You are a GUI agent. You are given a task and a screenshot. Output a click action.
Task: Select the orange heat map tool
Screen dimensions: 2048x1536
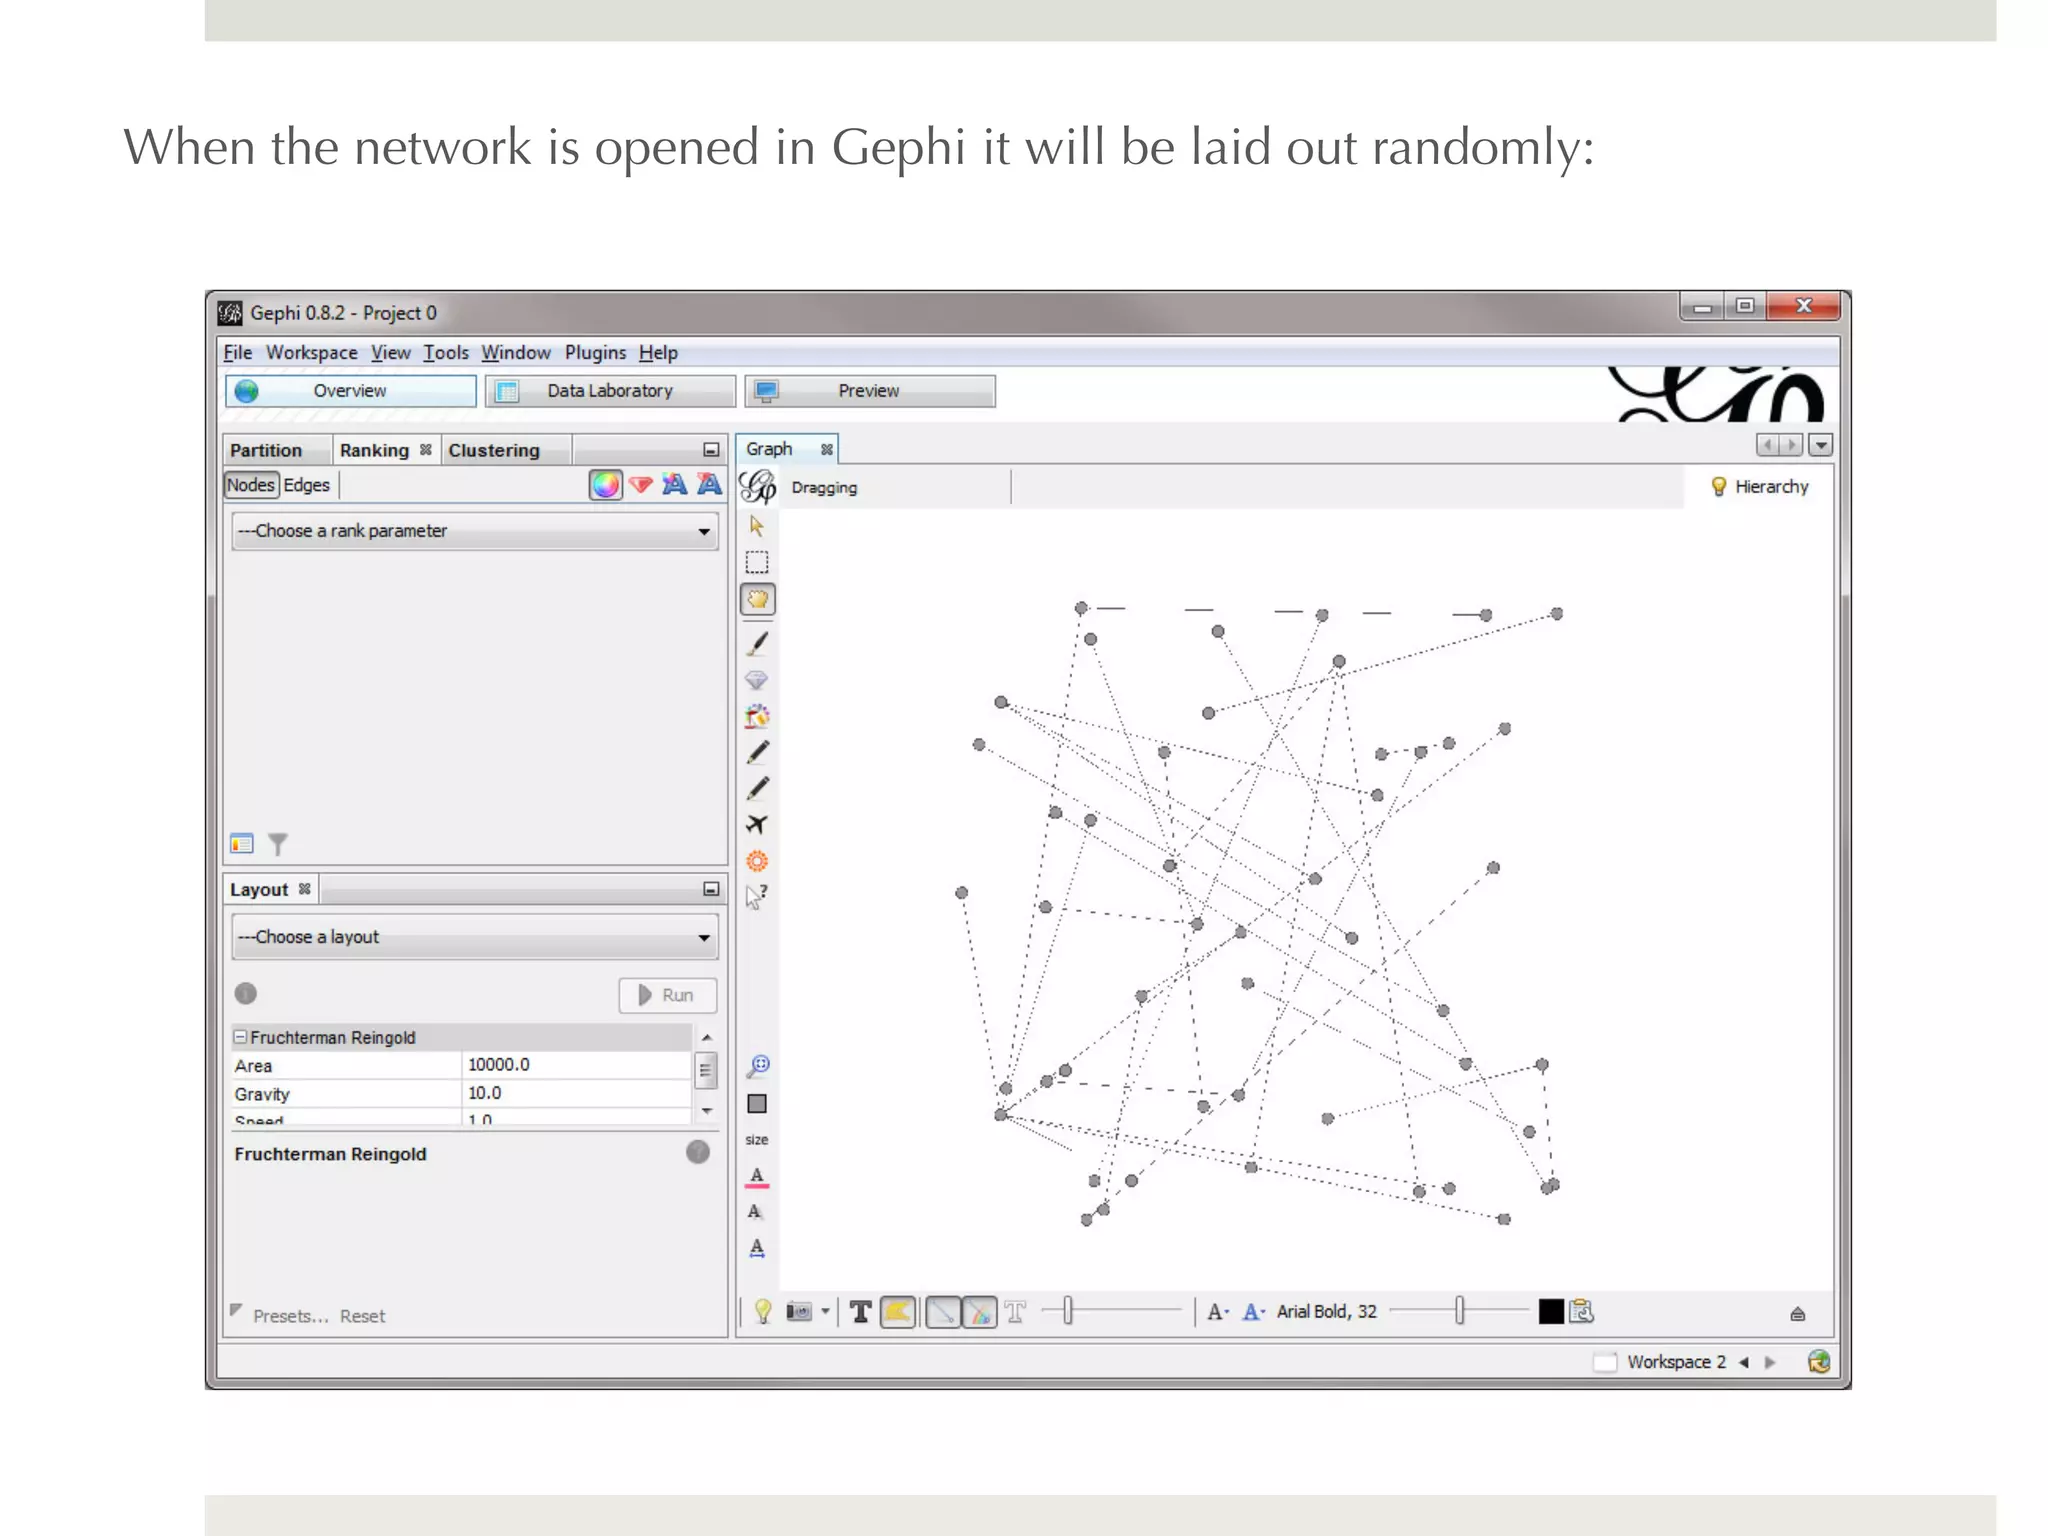click(x=757, y=861)
